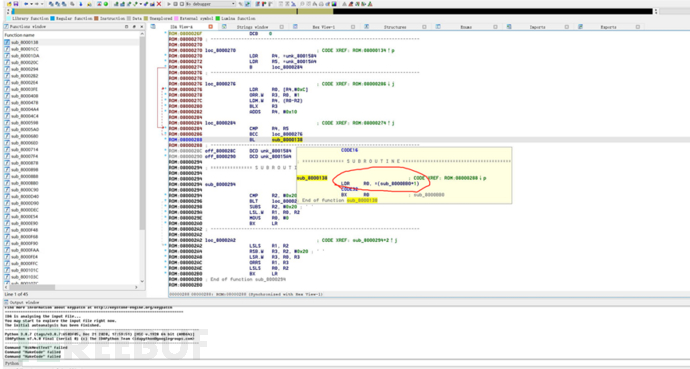The image size is (690, 369).
Task: Close the Functions window panel
Action: point(141,27)
